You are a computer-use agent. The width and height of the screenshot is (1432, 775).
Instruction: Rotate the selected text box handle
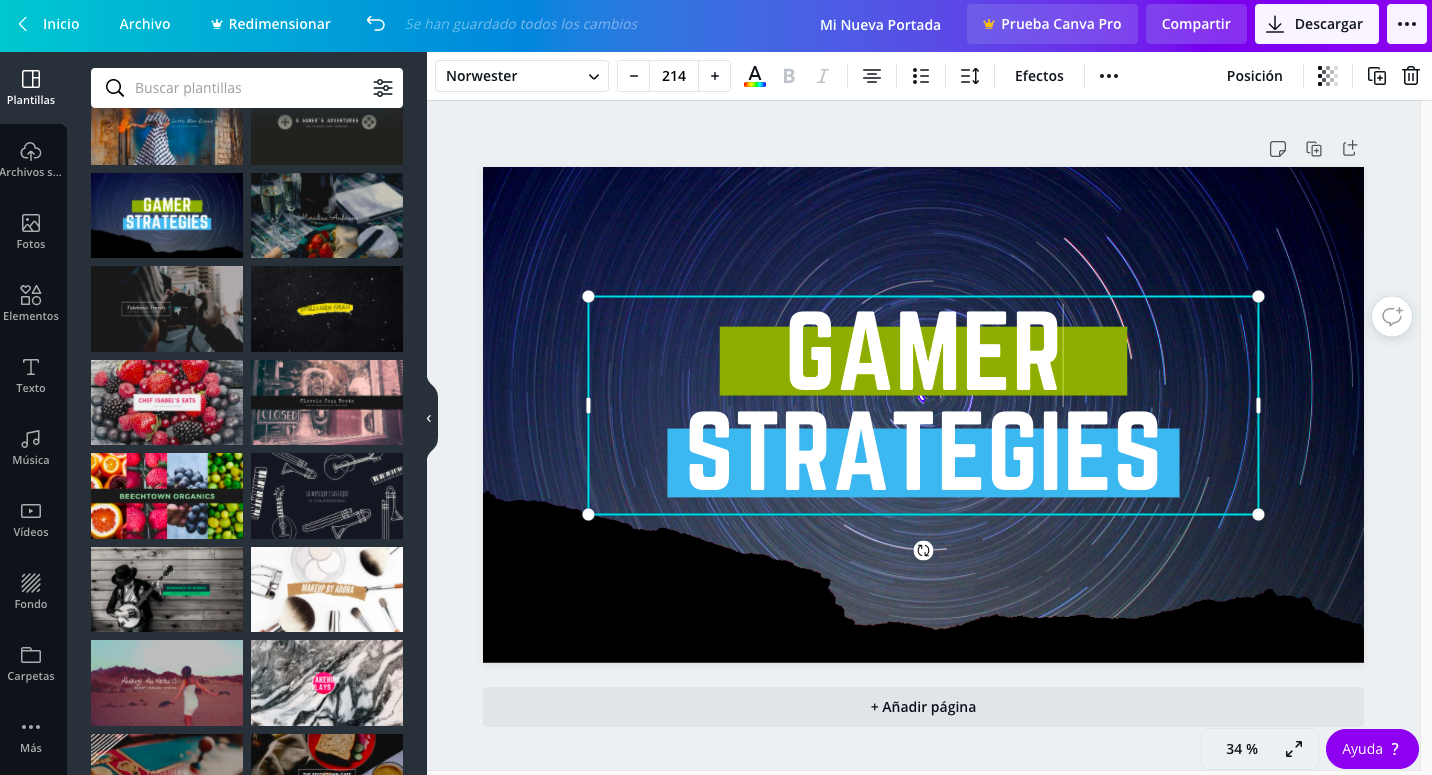[x=923, y=551]
